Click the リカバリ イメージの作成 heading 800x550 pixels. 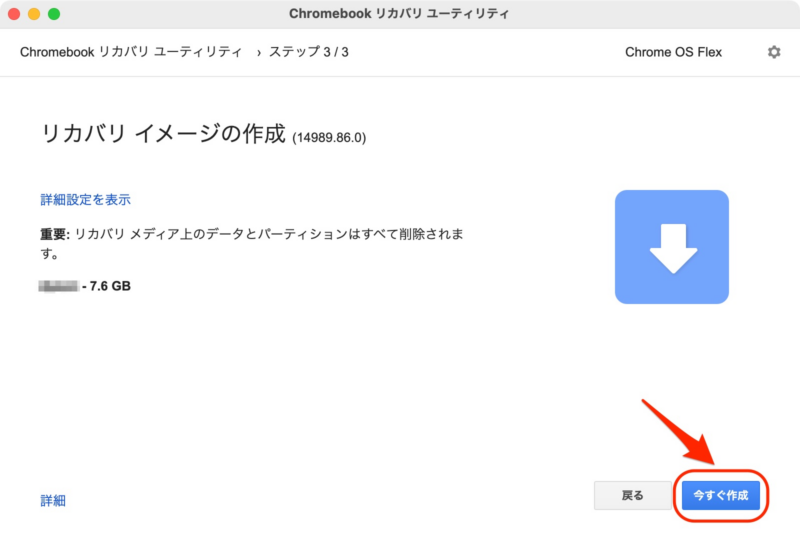(163, 134)
